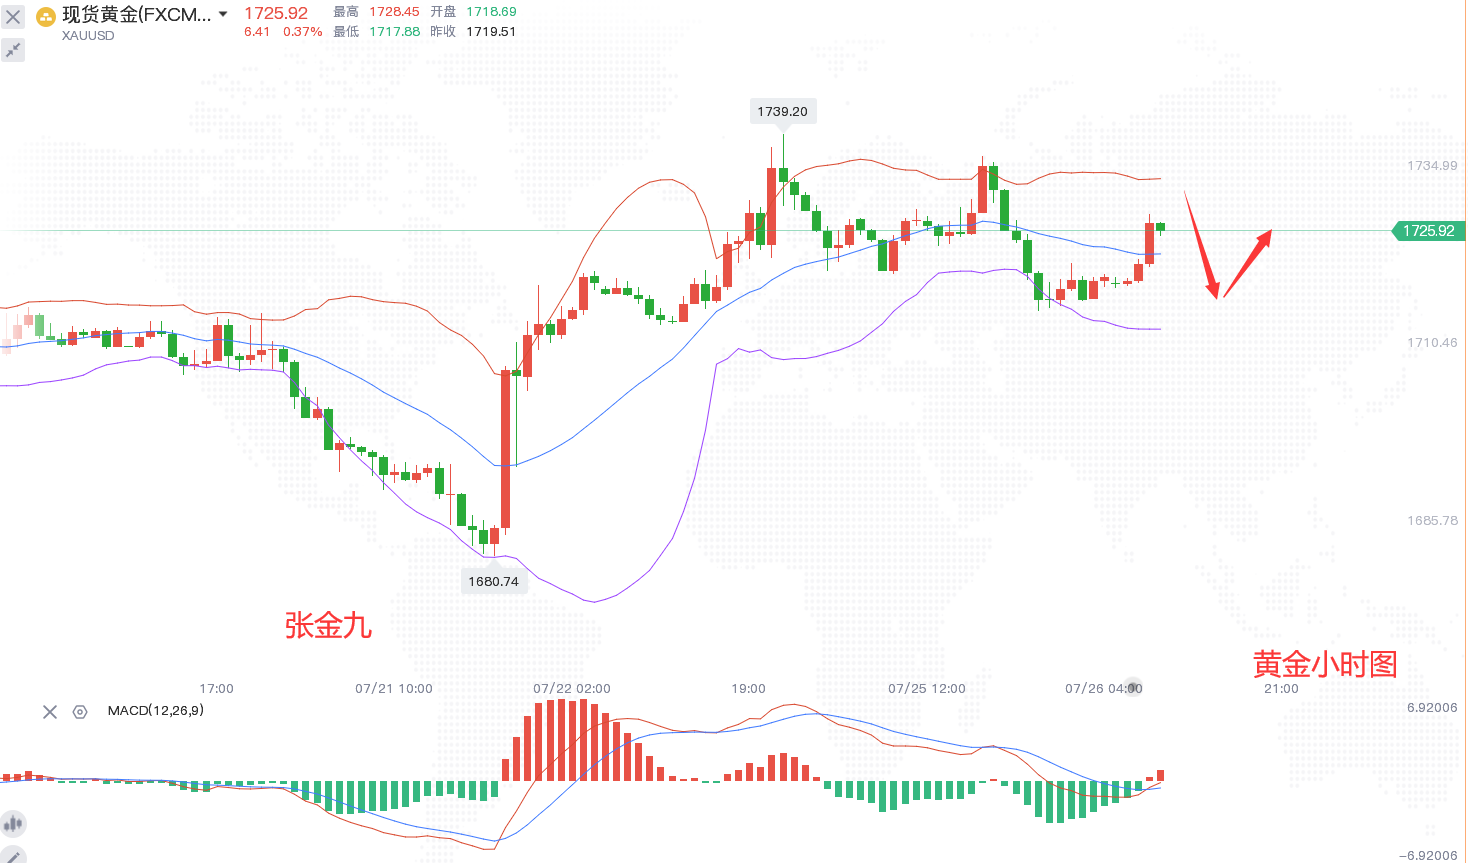Click the 1739.20 high price label
Image resolution: width=1468 pixels, height=863 pixels.
(782, 111)
